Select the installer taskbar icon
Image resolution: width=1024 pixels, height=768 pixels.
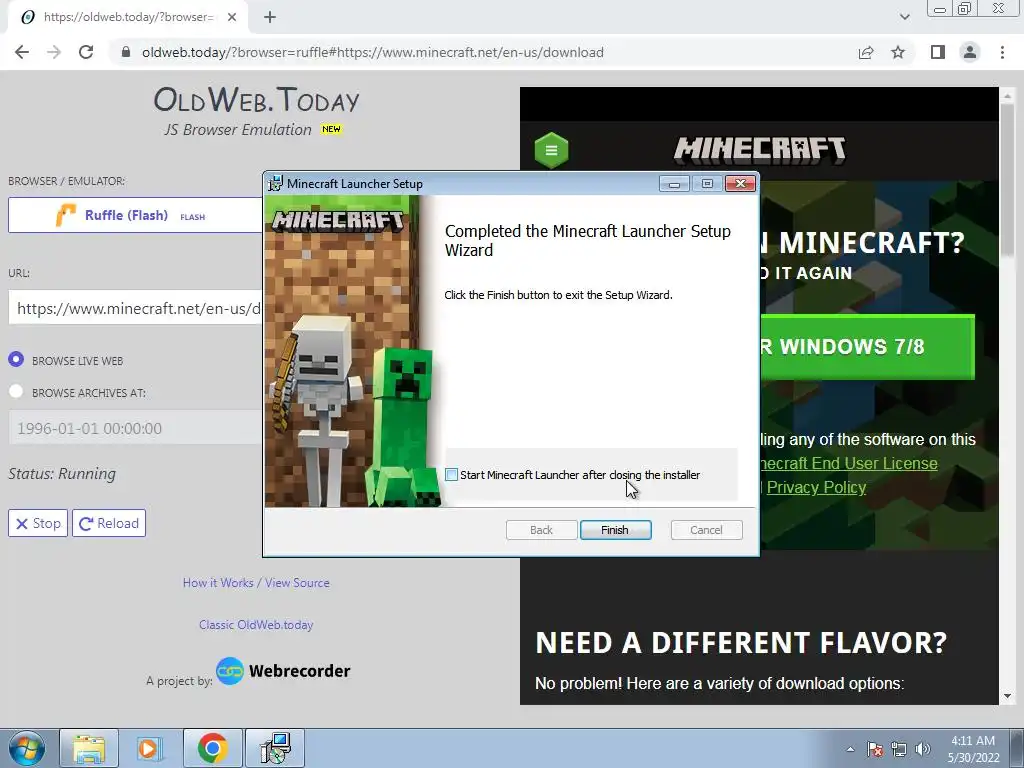tap(275, 748)
